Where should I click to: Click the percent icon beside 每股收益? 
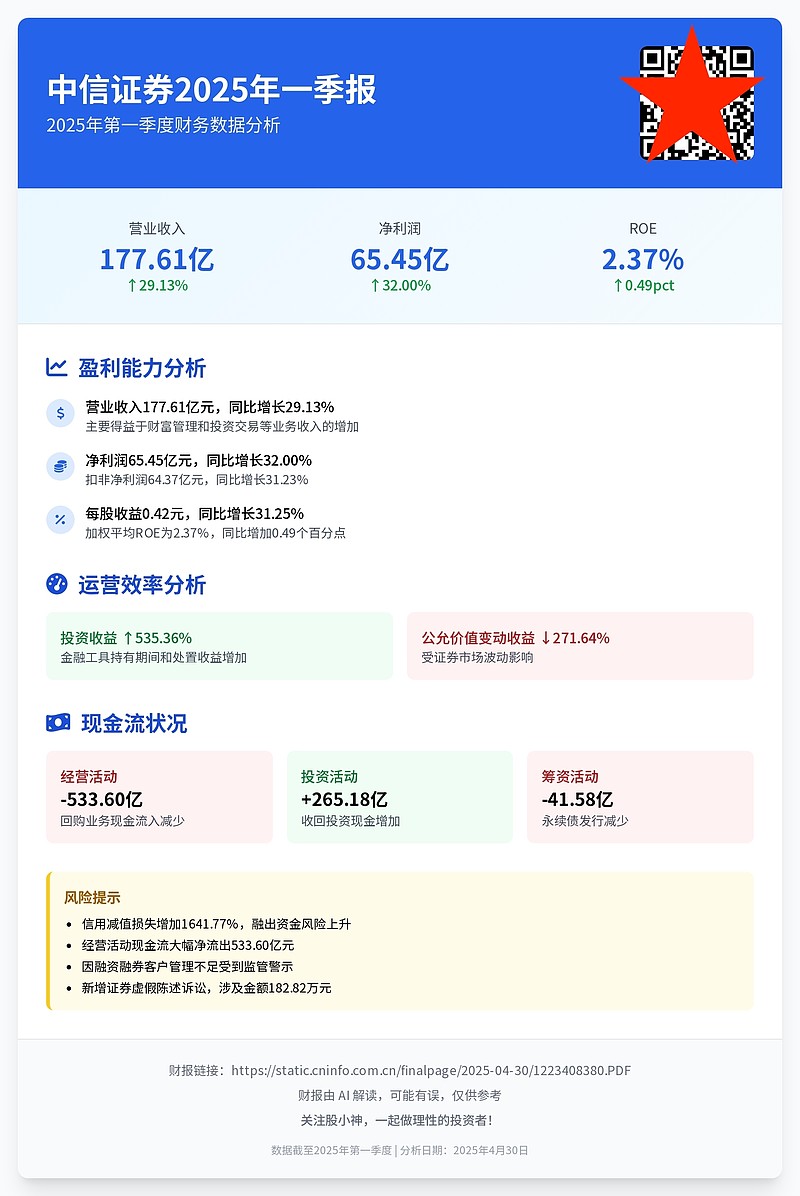(60, 519)
